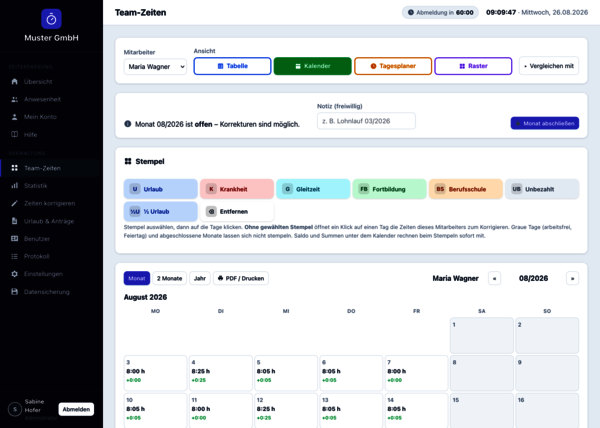600x428 pixels.
Task: Open Übersicht via its home icon
Action: click(x=15, y=81)
